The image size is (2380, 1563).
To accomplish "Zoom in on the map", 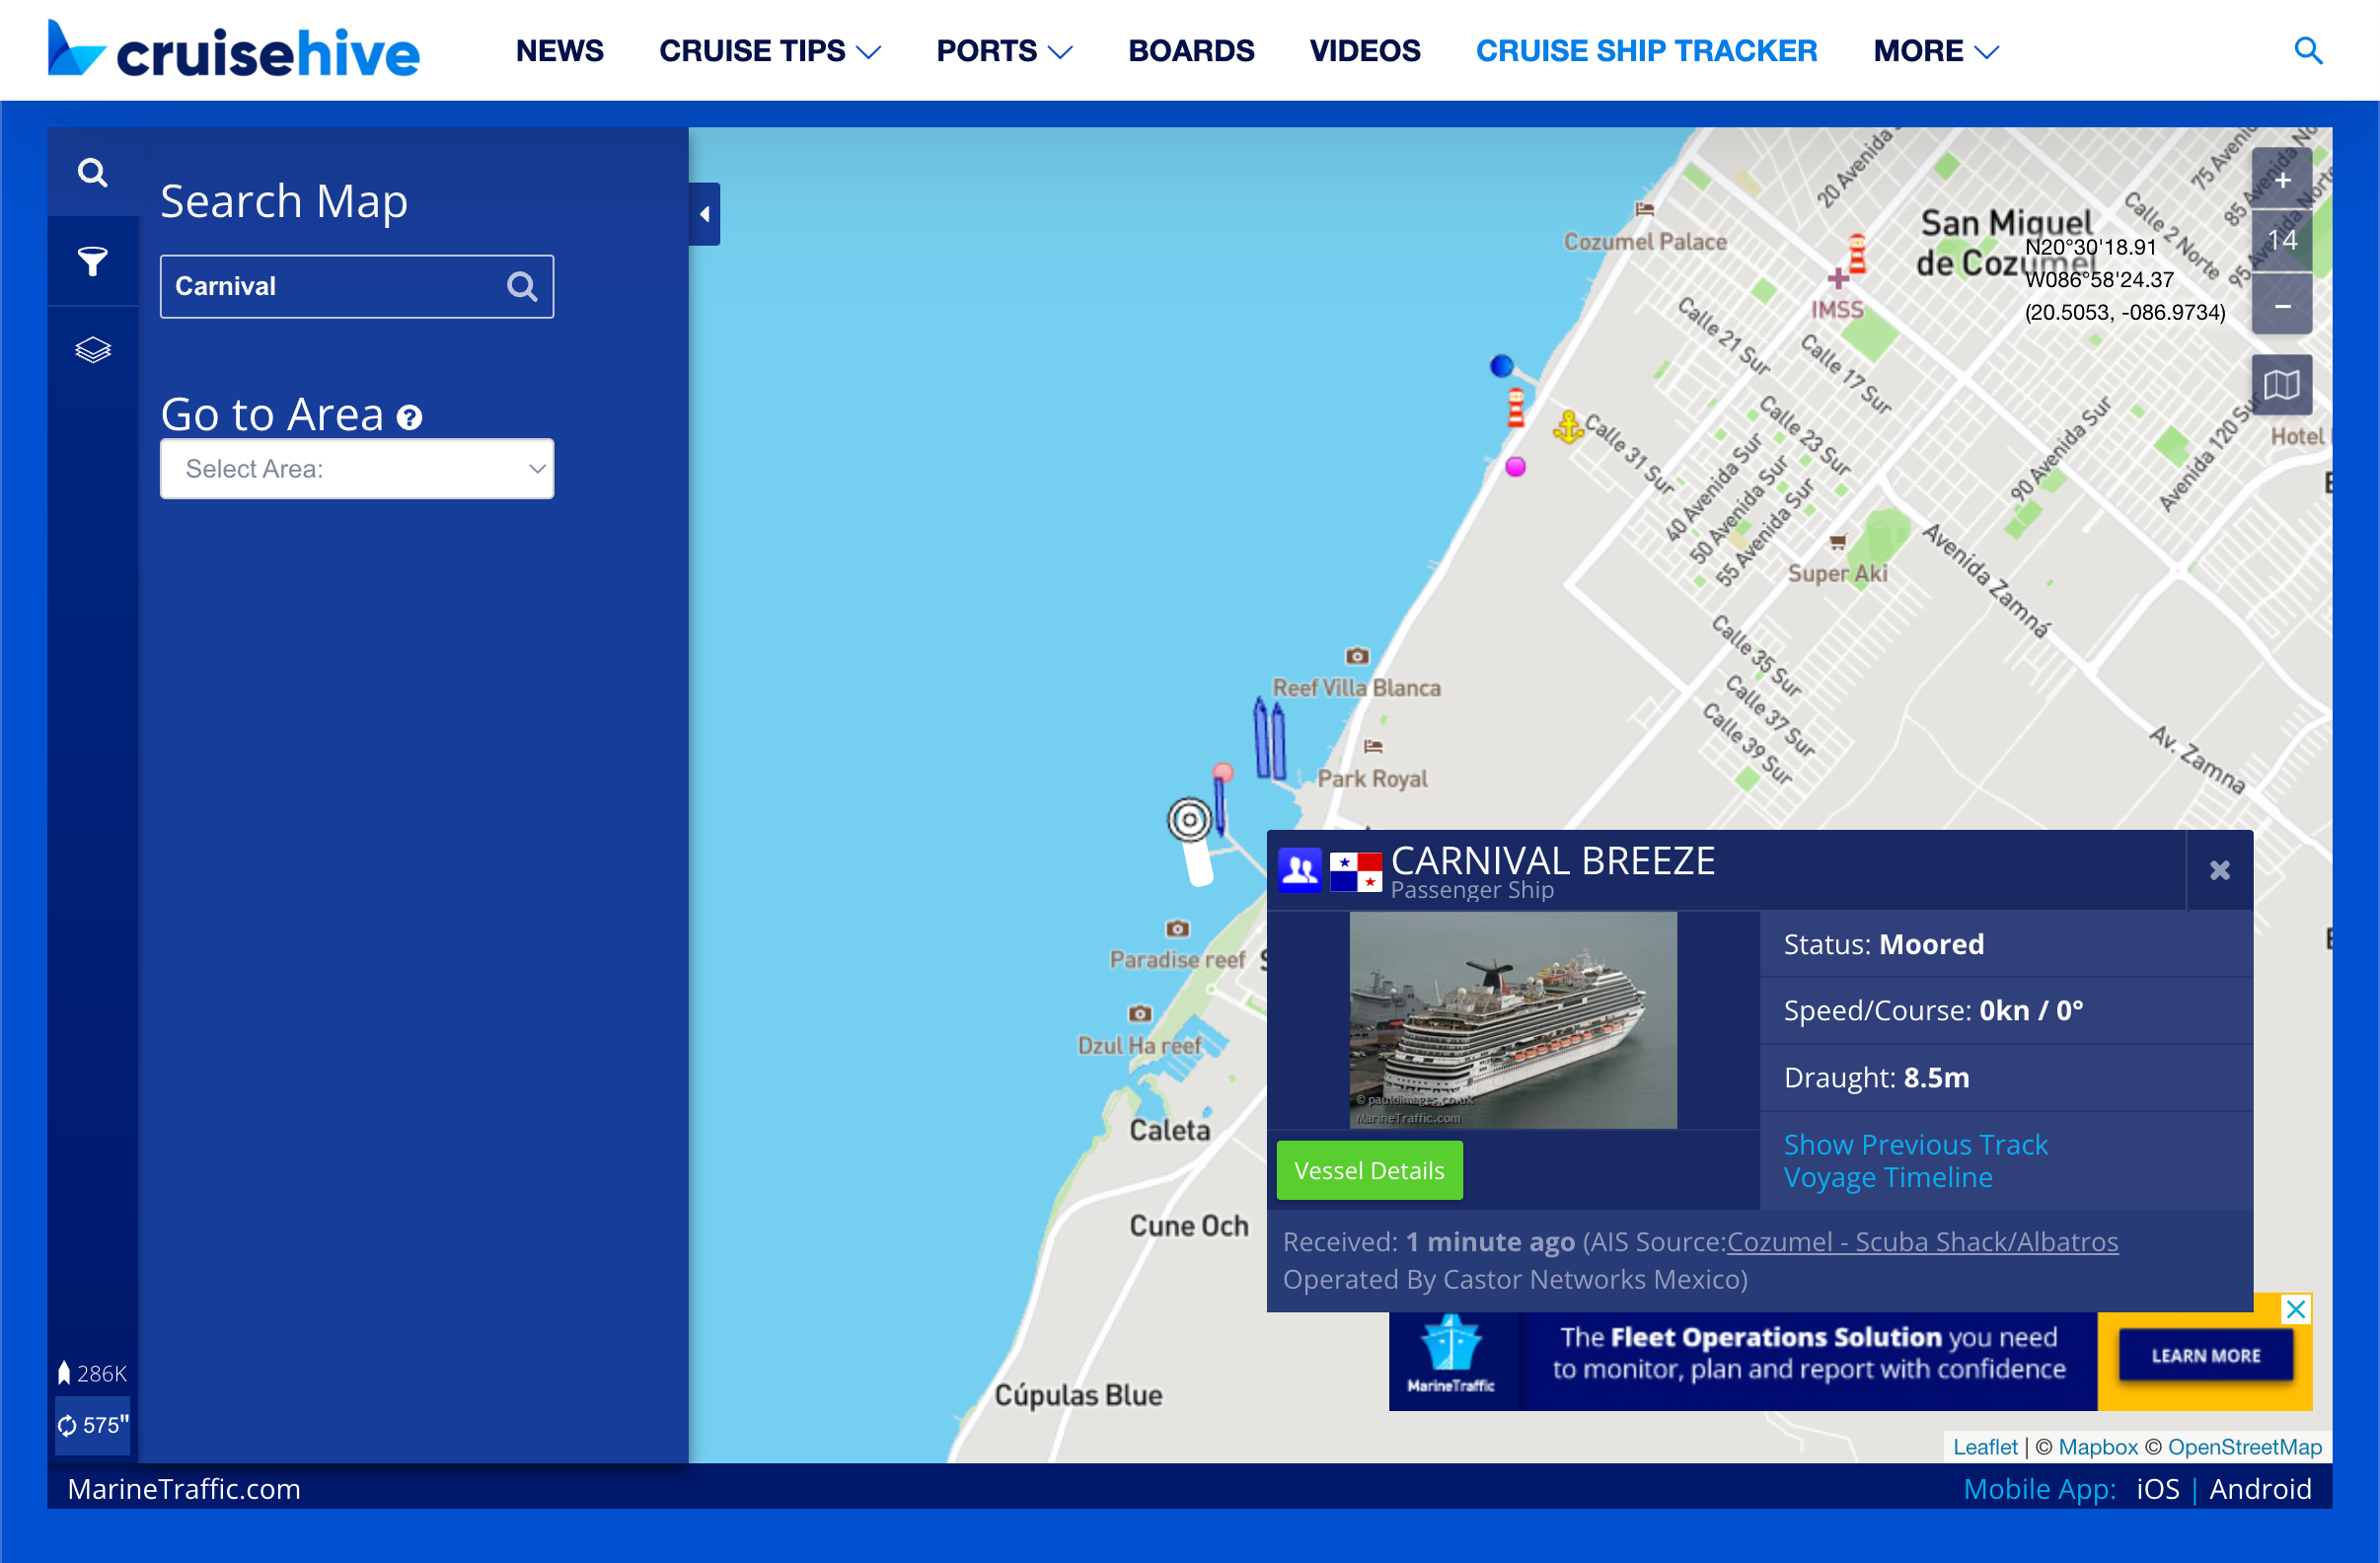I will coord(2281,180).
